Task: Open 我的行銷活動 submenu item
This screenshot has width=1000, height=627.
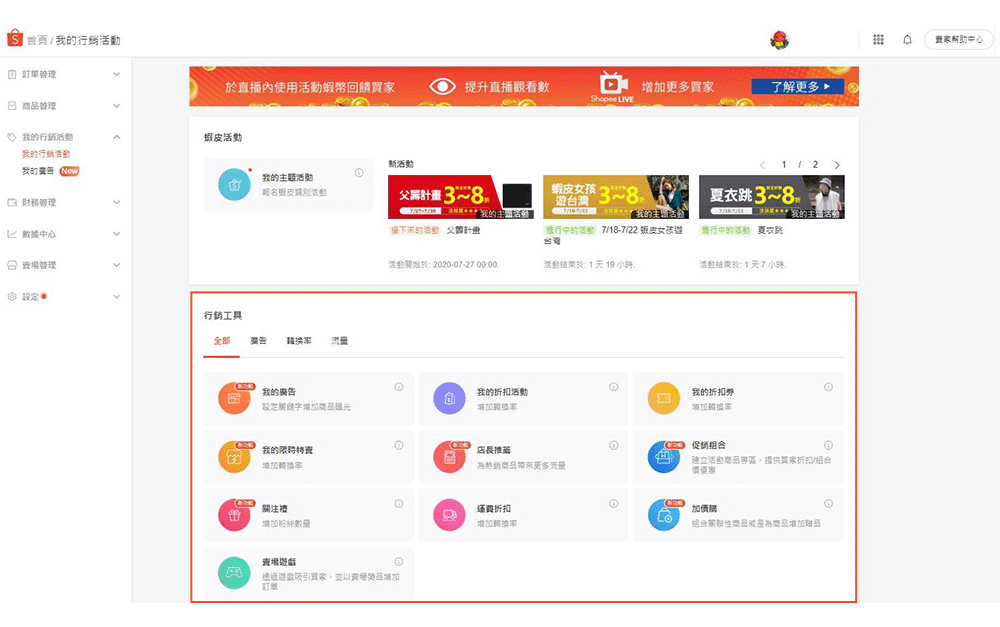Action: pyautogui.click(x=46, y=154)
